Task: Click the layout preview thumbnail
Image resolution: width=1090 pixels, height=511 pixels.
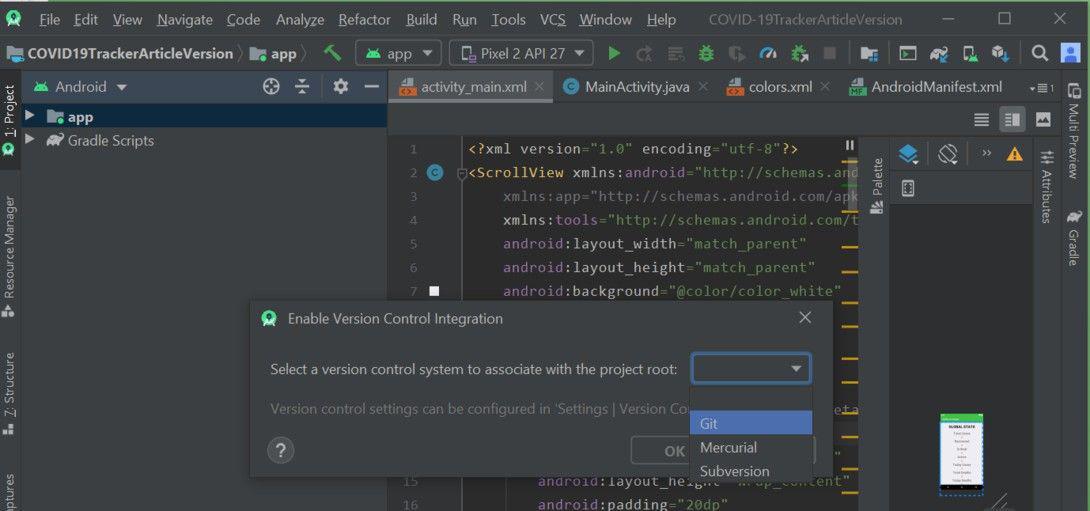Action: (x=962, y=455)
